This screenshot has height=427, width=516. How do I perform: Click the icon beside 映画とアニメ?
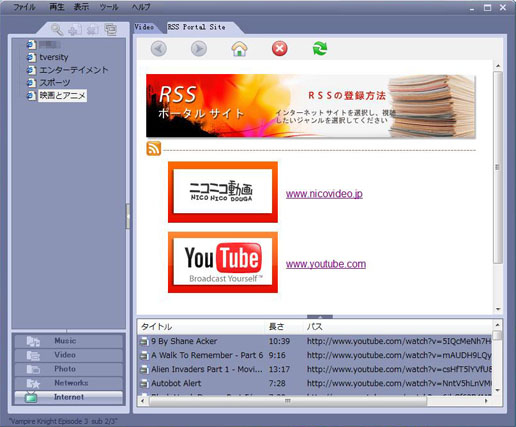[x=31, y=96]
